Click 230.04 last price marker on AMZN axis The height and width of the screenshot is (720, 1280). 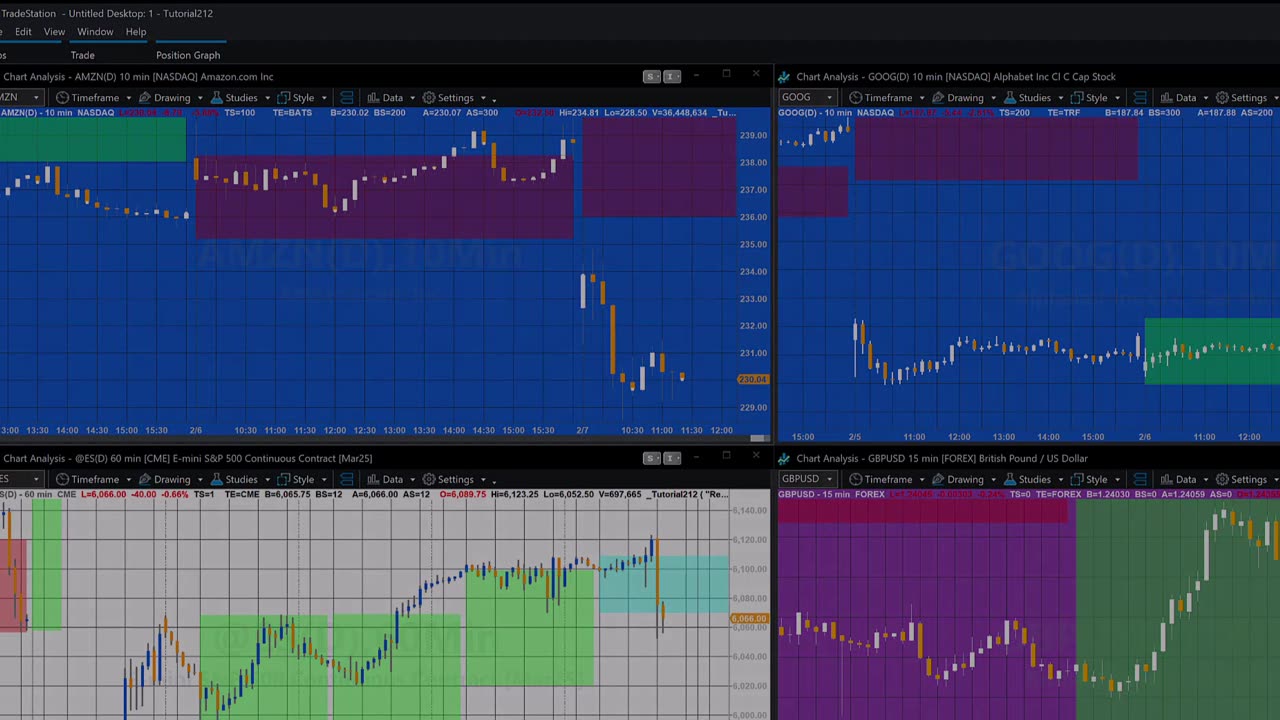(752, 379)
